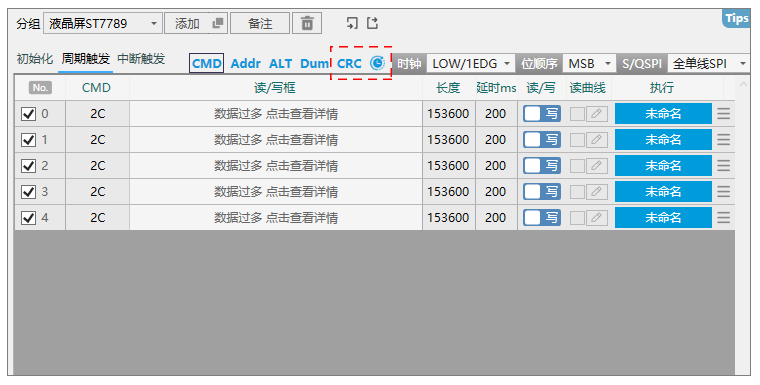Execute the 未命名 command in row 2
760x385 pixels.
click(x=663, y=165)
